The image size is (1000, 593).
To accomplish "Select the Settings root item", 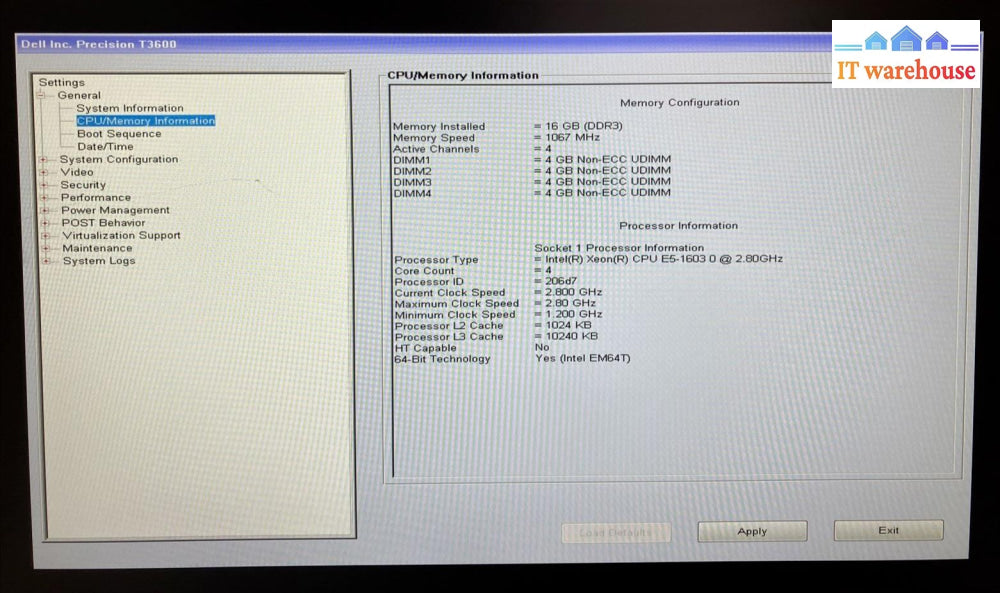I will pyautogui.click(x=62, y=82).
